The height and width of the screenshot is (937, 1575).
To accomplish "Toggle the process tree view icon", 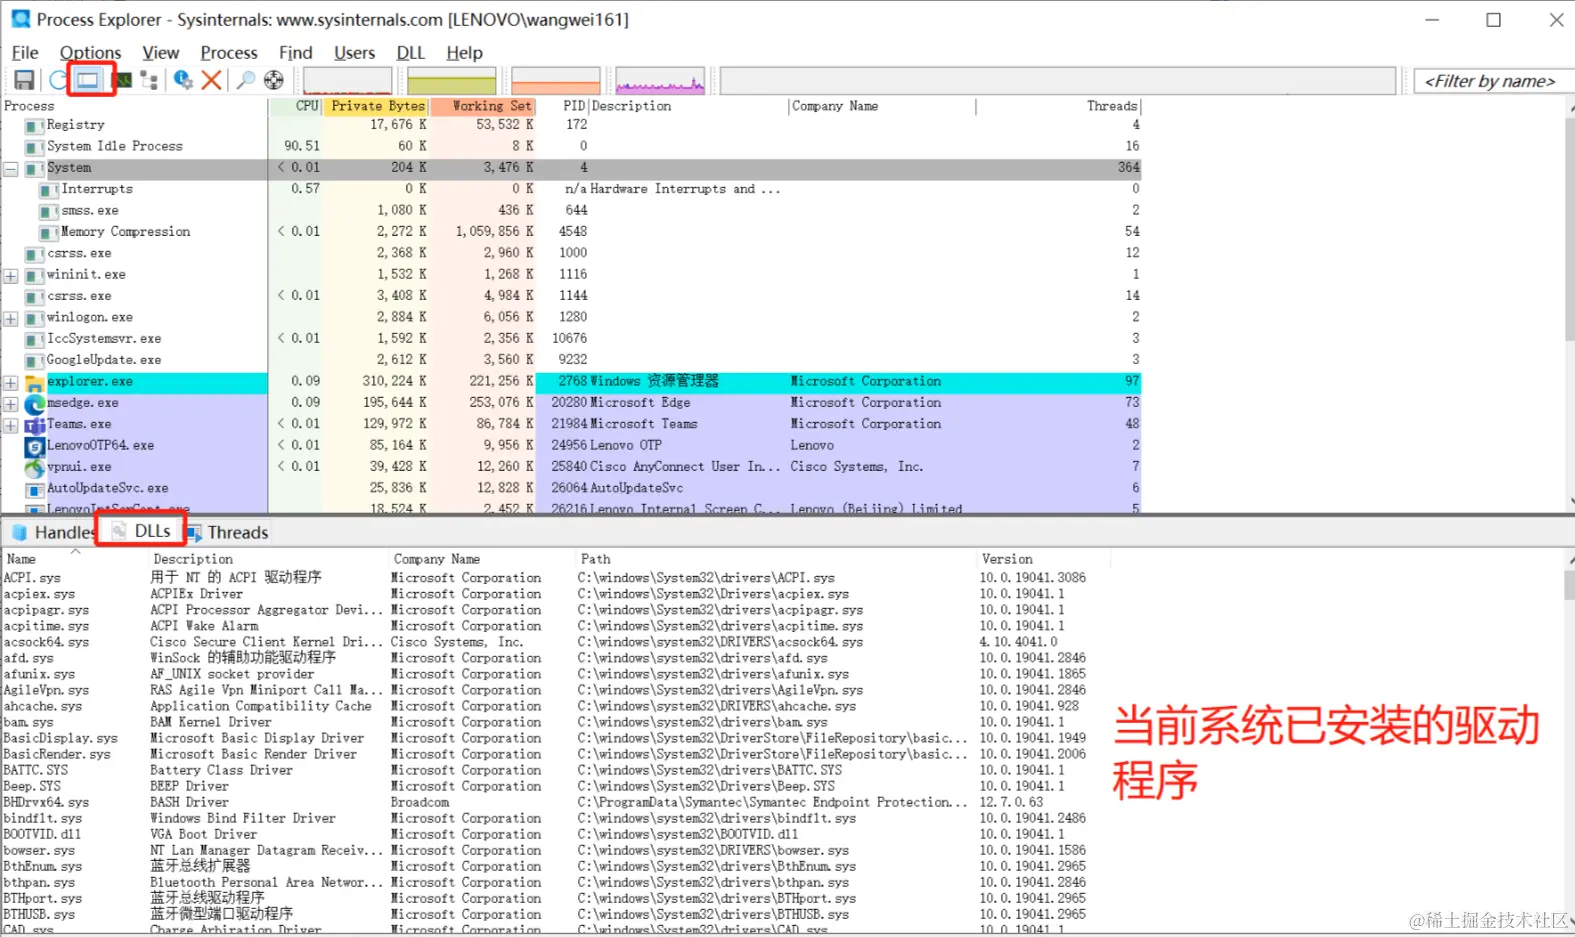I will click(150, 80).
